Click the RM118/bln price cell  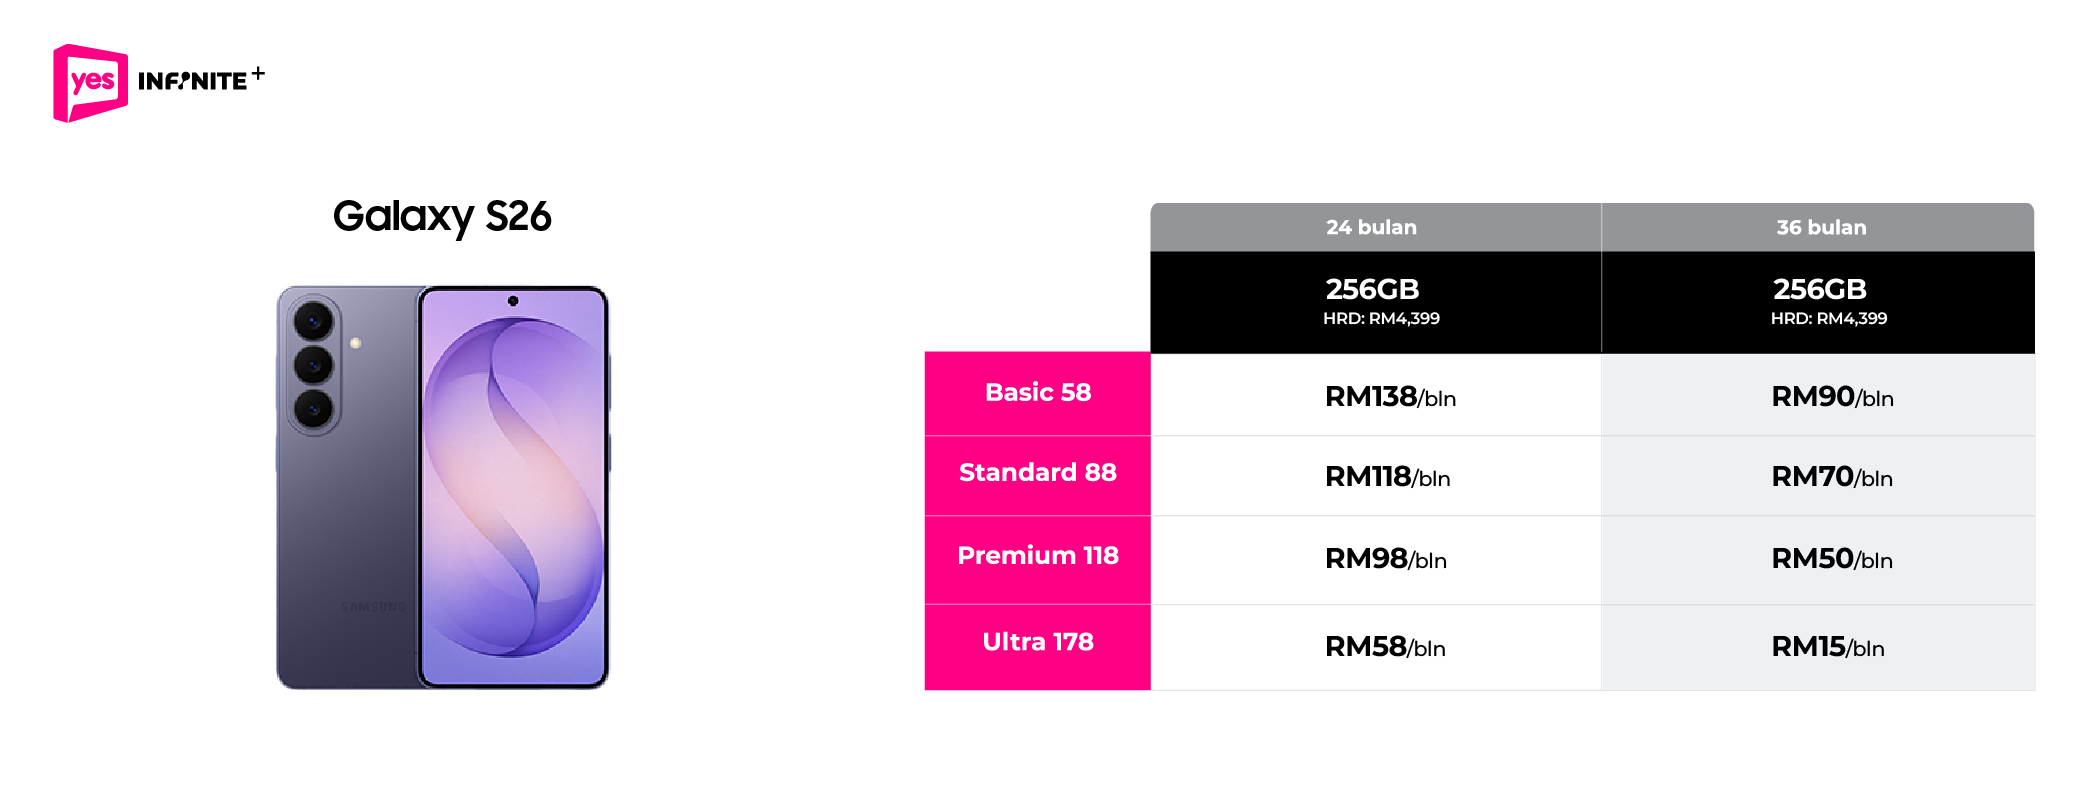[1387, 477]
